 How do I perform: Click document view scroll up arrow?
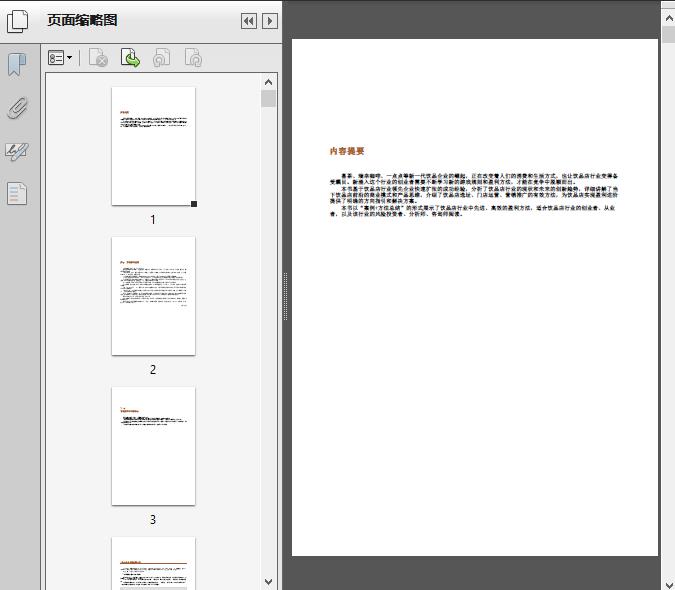[669, 19]
